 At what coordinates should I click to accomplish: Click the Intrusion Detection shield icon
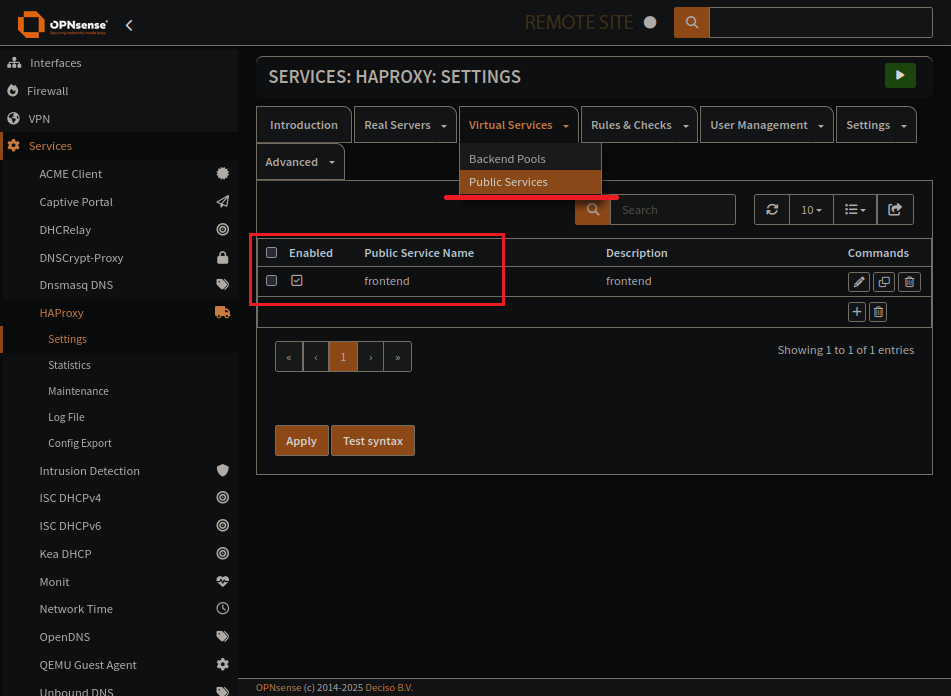tap(223, 470)
